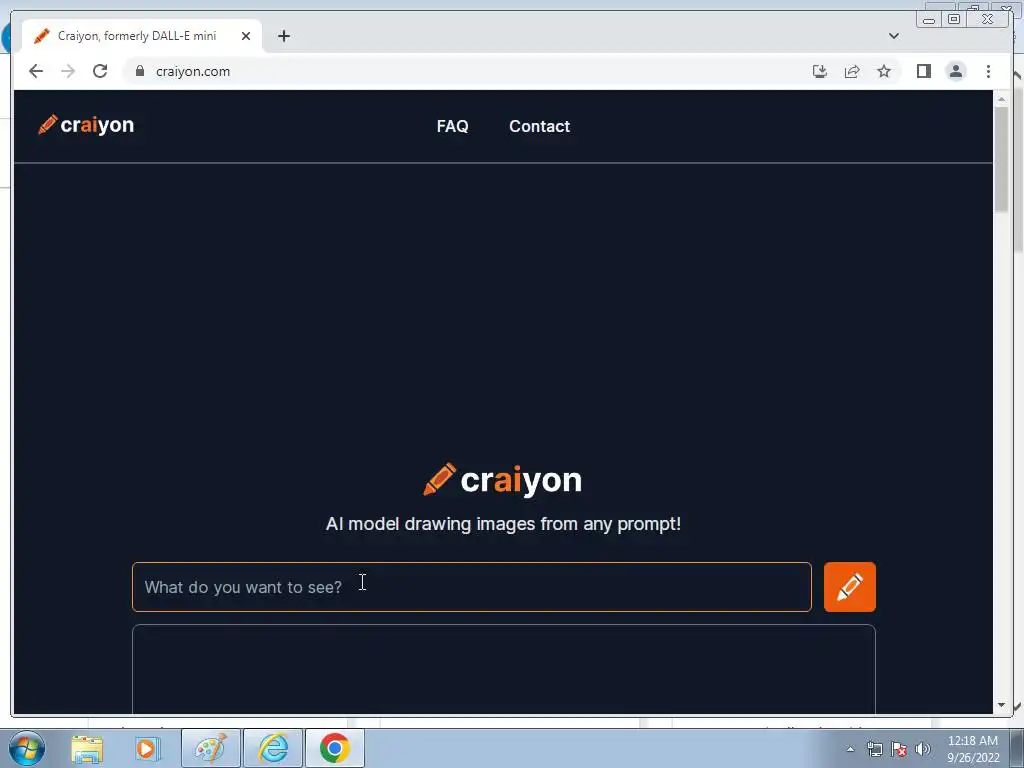Switch to Paint in the taskbar

click(x=210, y=748)
